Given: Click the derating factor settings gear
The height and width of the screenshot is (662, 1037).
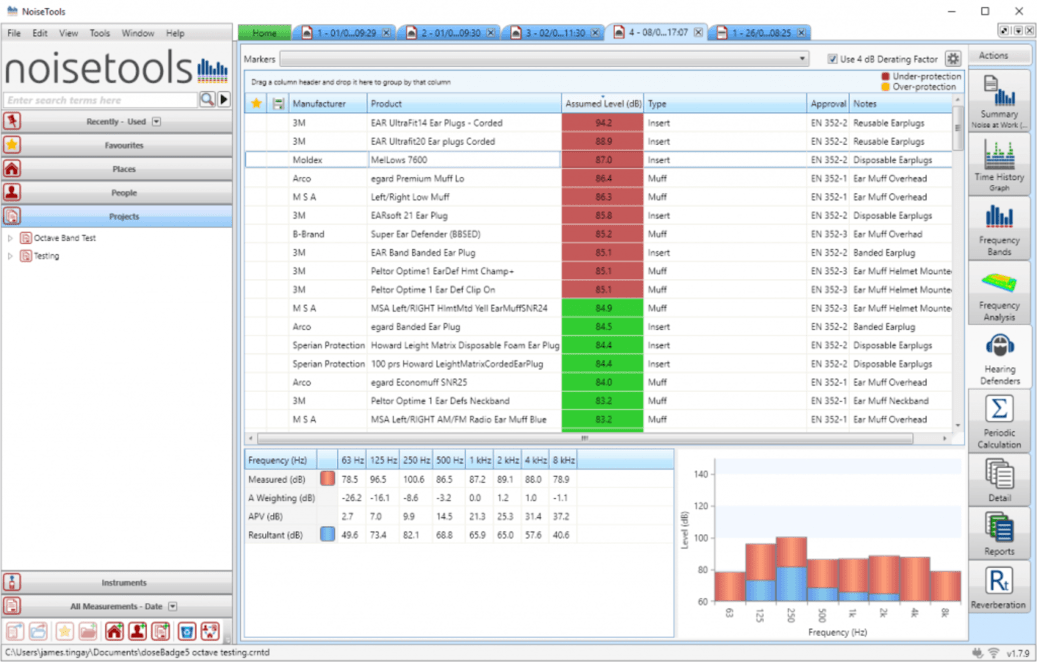Looking at the screenshot, I should (x=952, y=59).
